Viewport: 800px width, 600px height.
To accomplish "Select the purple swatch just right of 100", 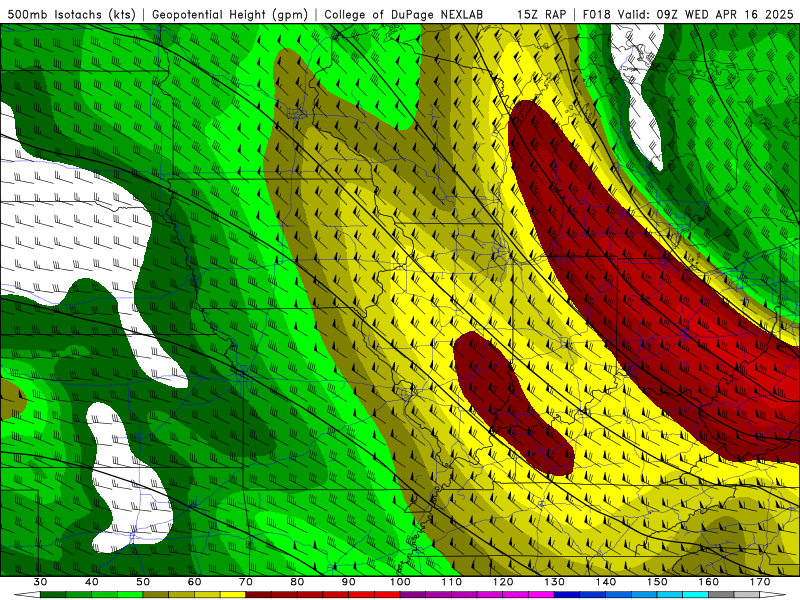I will tap(413, 595).
